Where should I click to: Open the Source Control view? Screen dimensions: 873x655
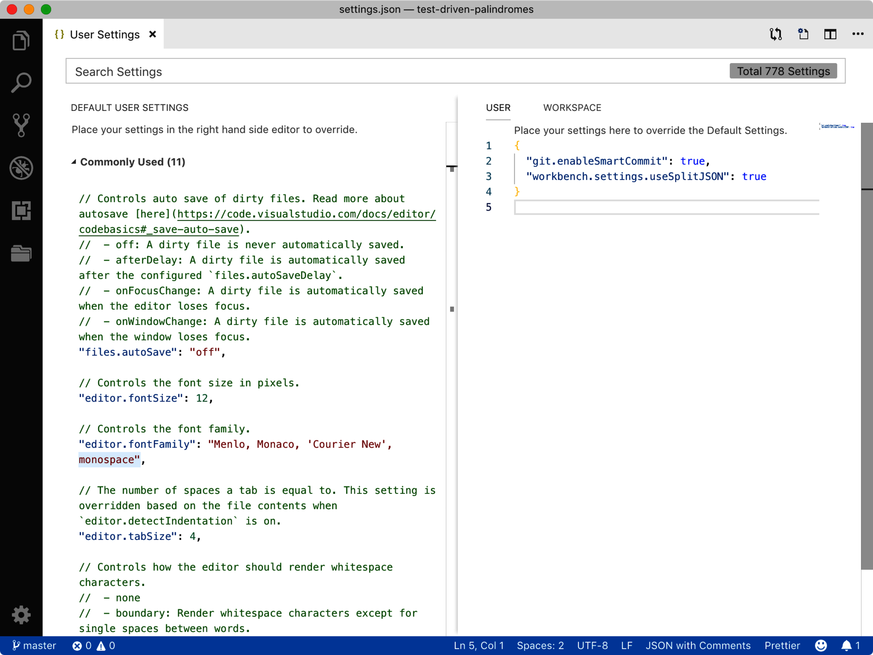point(21,124)
